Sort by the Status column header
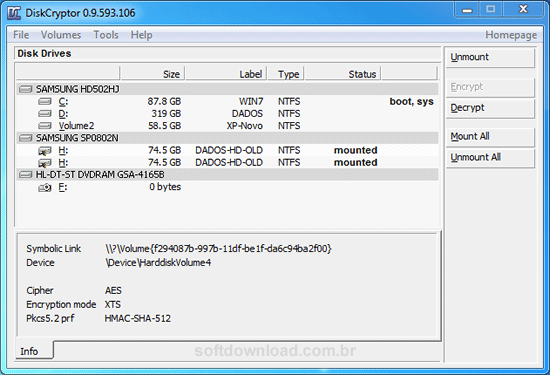Viewport: 550px width, 375px height. click(x=343, y=74)
